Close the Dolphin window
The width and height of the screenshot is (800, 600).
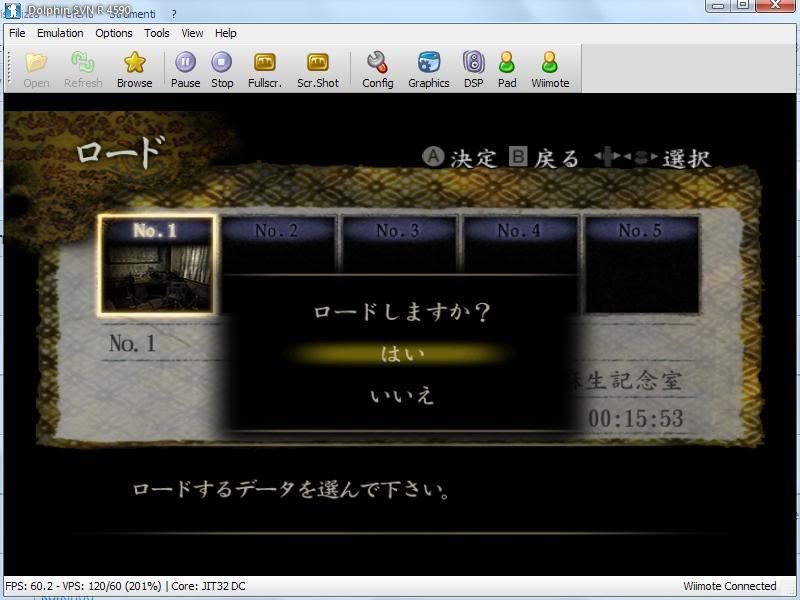click(x=776, y=5)
